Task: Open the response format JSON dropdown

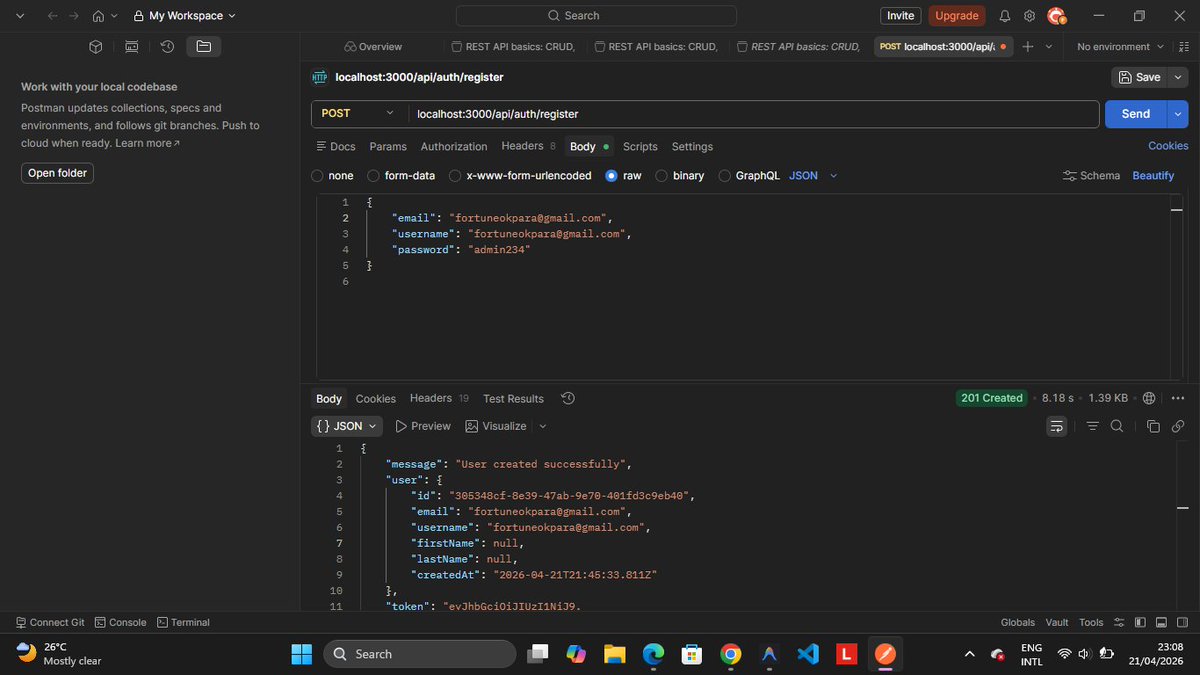Action: point(346,426)
